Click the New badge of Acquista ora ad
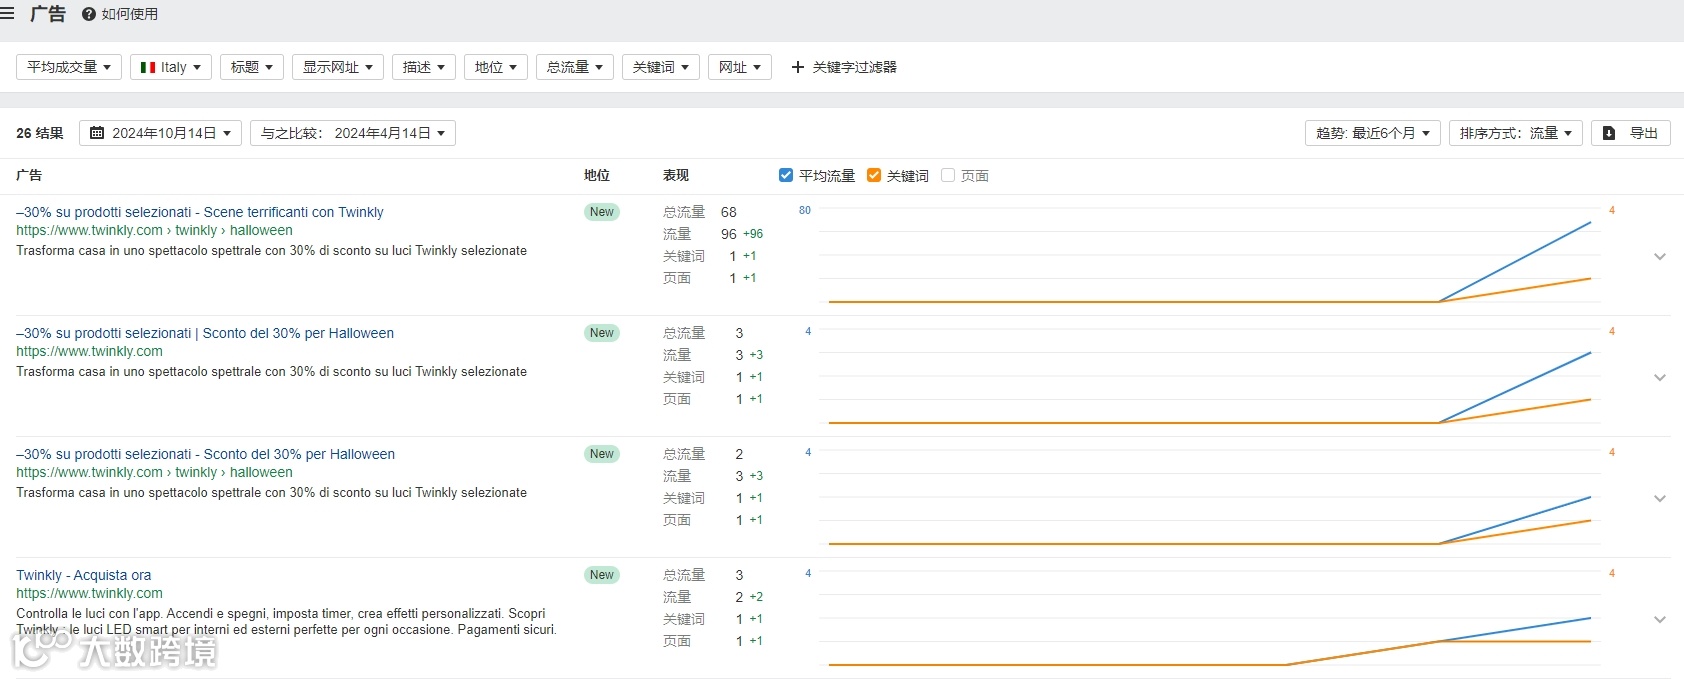This screenshot has width=1684, height=679. click(x=602, y=575)
